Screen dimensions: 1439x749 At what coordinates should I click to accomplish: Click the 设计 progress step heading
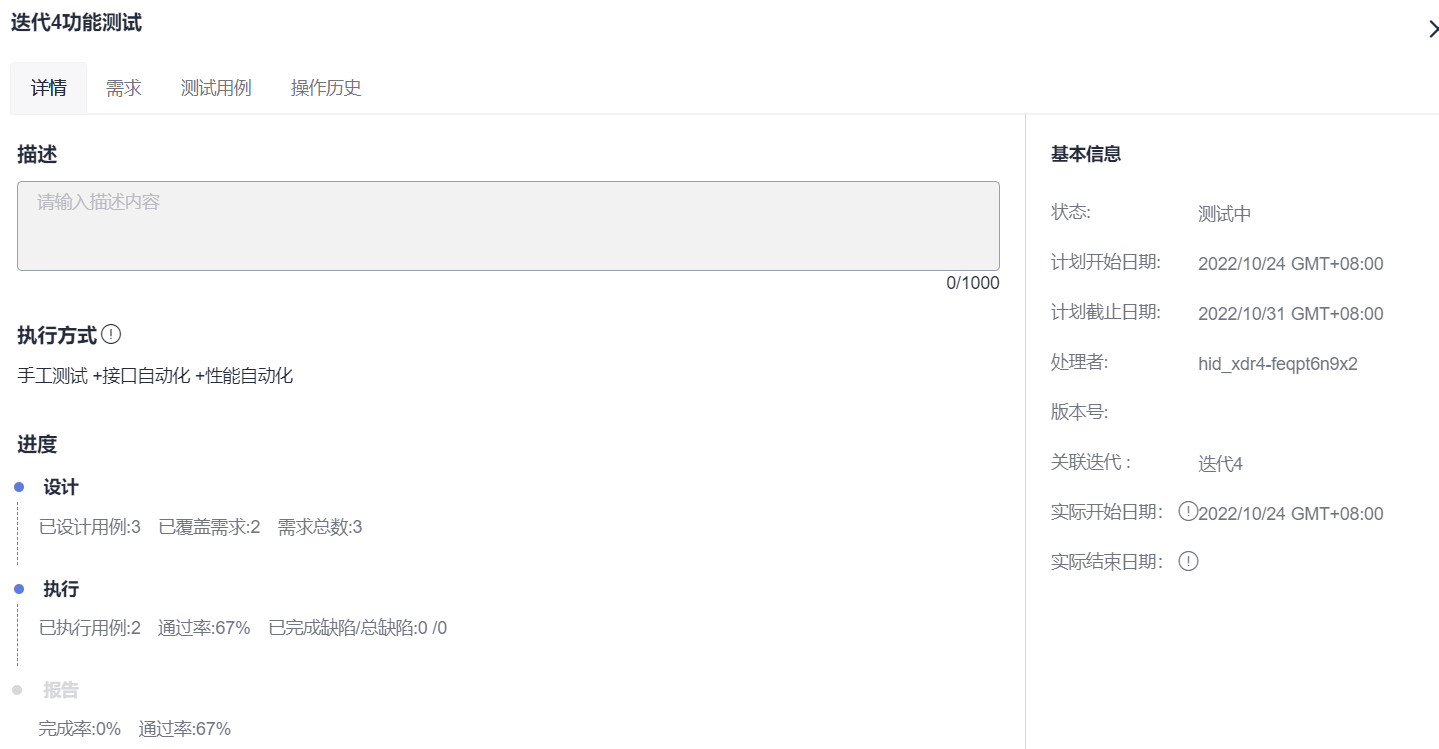(x=60, y=487)
